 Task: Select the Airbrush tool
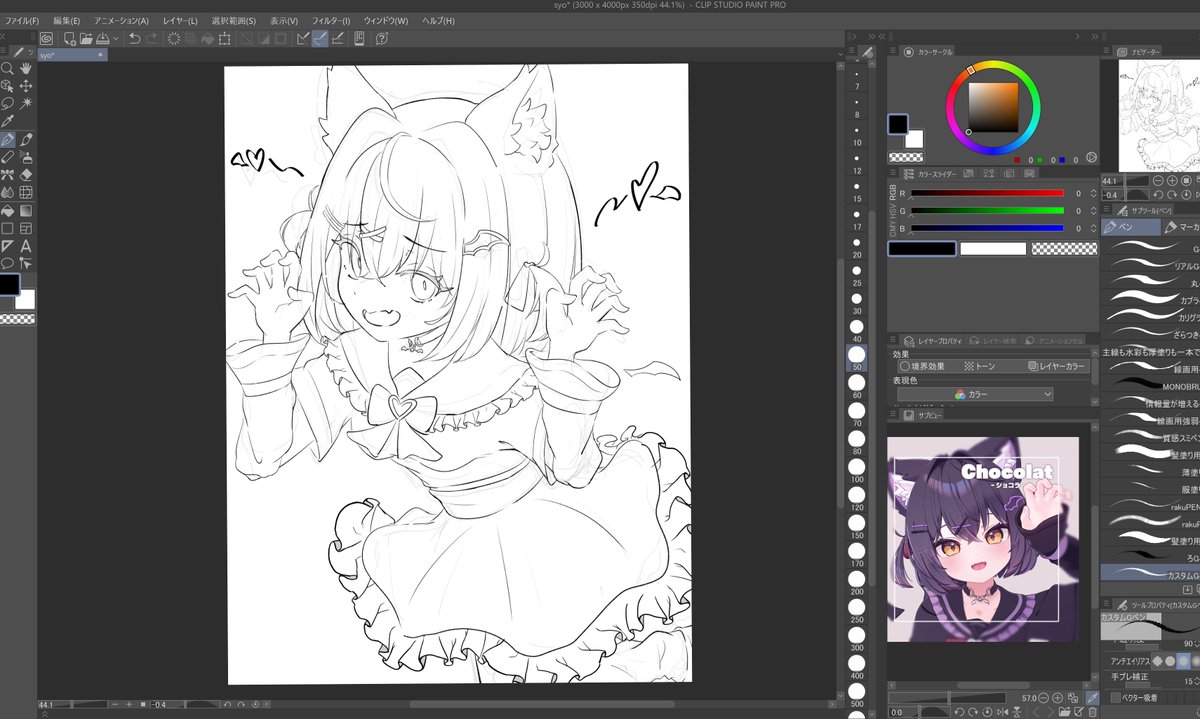coord(26,156)
